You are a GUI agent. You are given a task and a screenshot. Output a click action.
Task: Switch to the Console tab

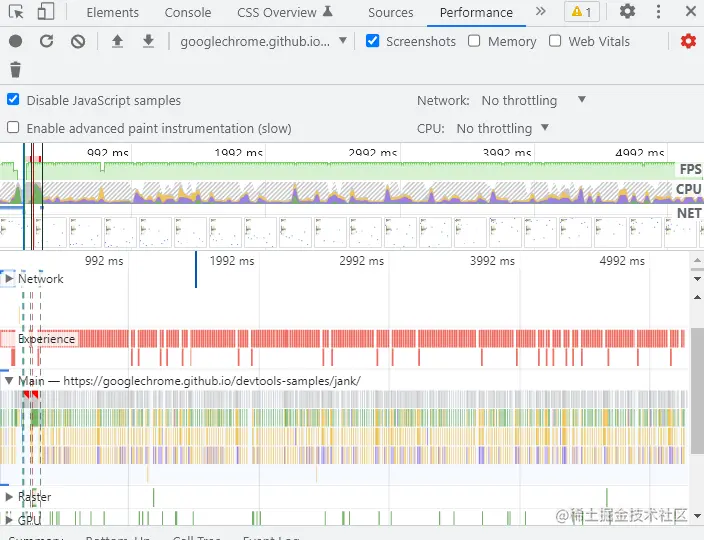[x=188, y=13]
